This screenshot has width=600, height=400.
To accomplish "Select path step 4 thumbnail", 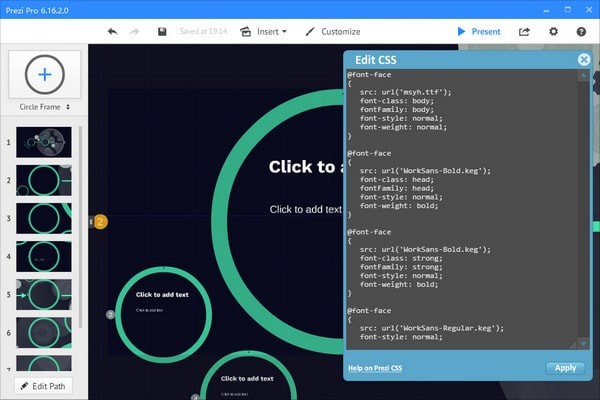I will tap(44, 256).
